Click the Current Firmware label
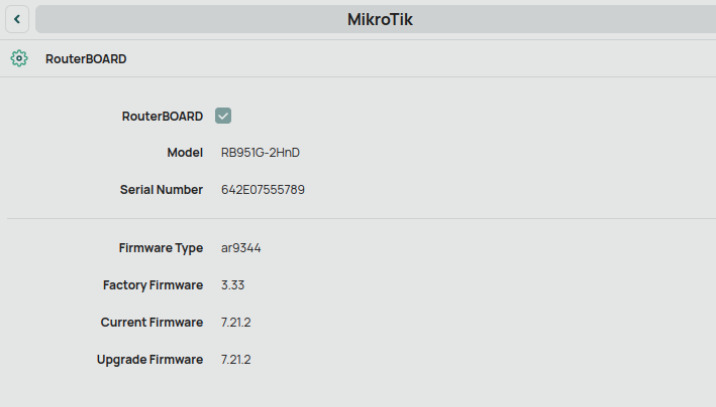Image resolution: width=716 pixels, height=407 pixels. tap(152, 322)
